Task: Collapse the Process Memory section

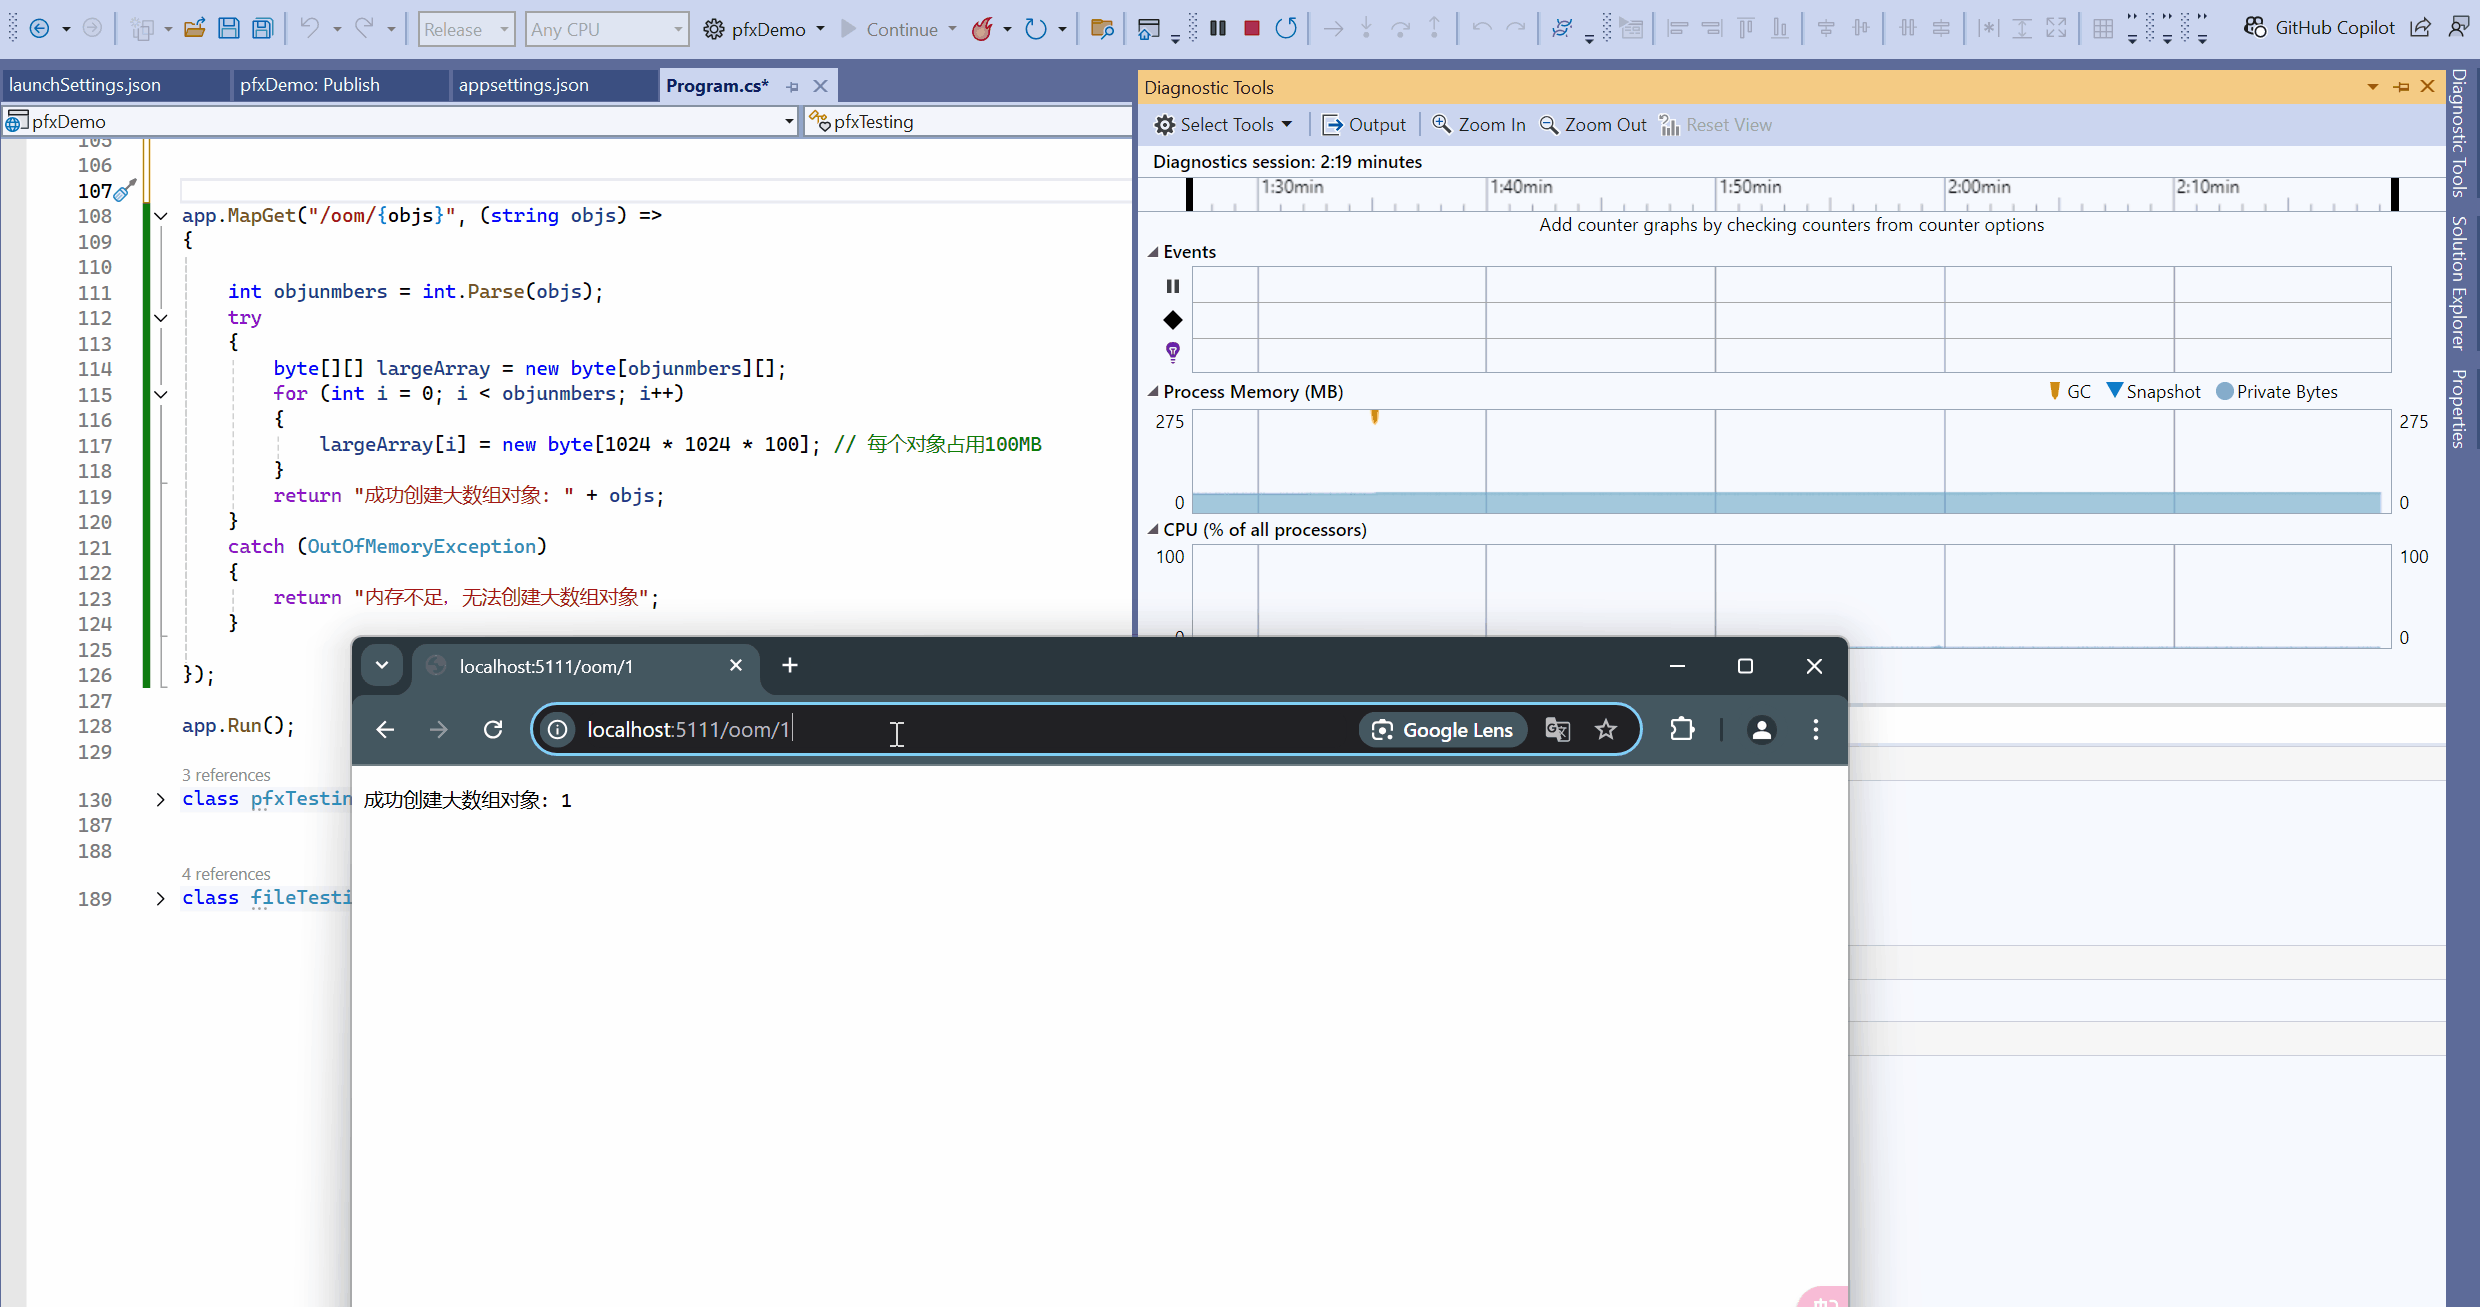Action: click(x=1153, y=392)
